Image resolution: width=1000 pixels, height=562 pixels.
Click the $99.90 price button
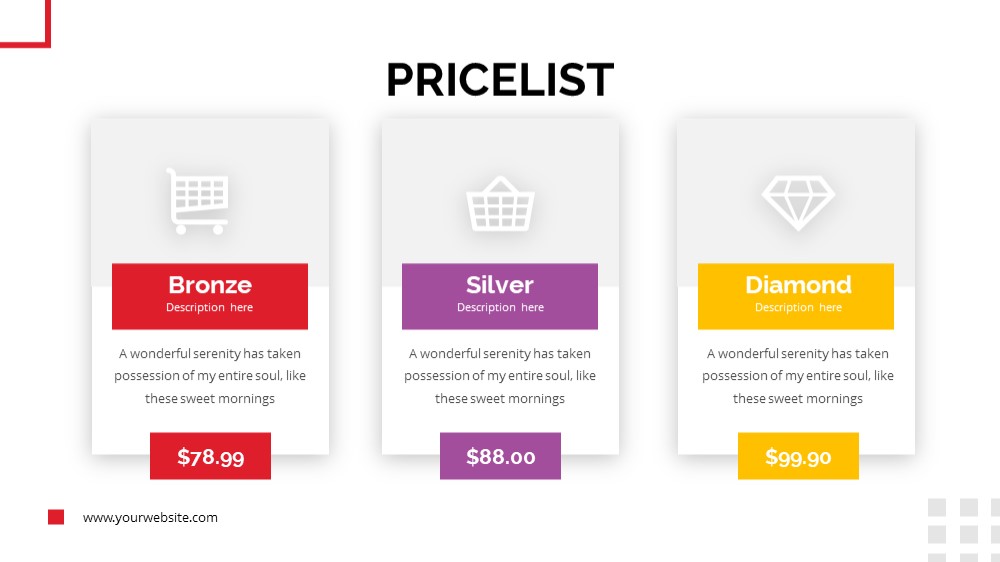click(x=798, y=456)
